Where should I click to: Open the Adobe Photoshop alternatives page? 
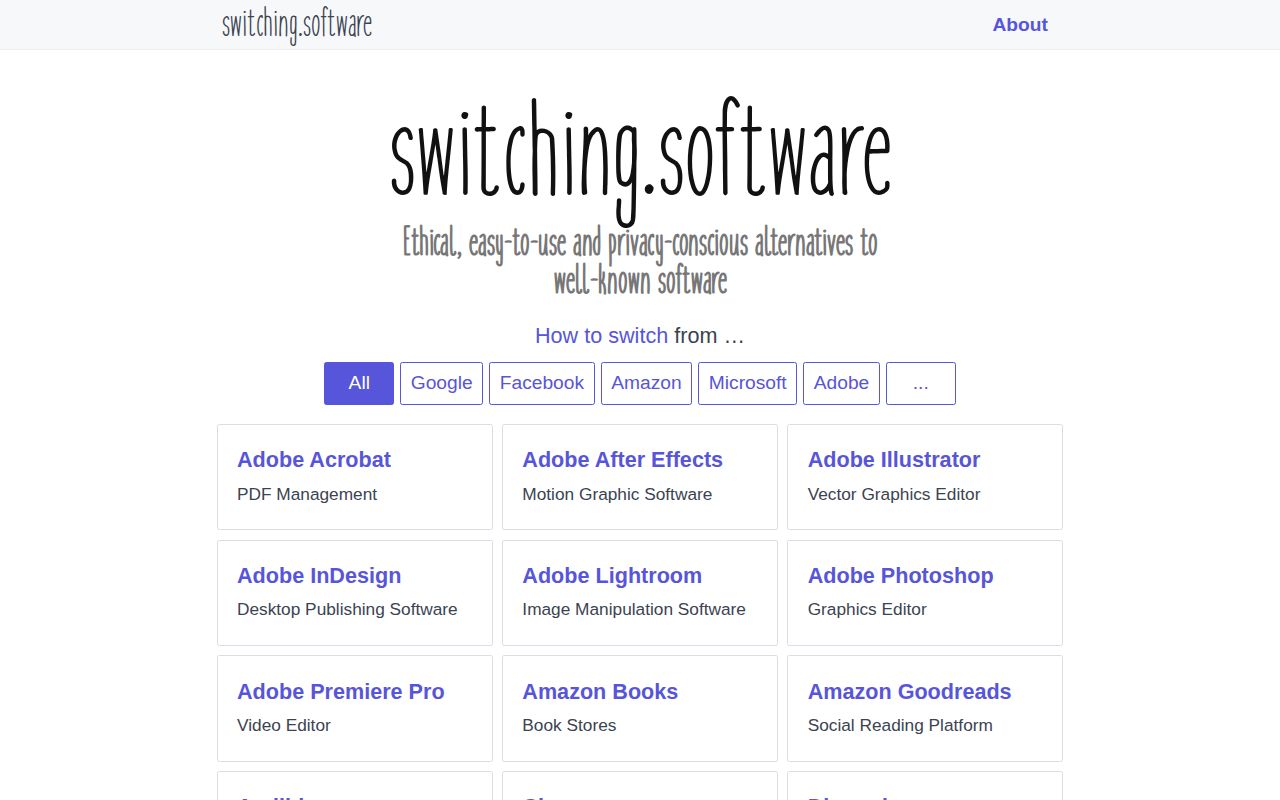900,576
